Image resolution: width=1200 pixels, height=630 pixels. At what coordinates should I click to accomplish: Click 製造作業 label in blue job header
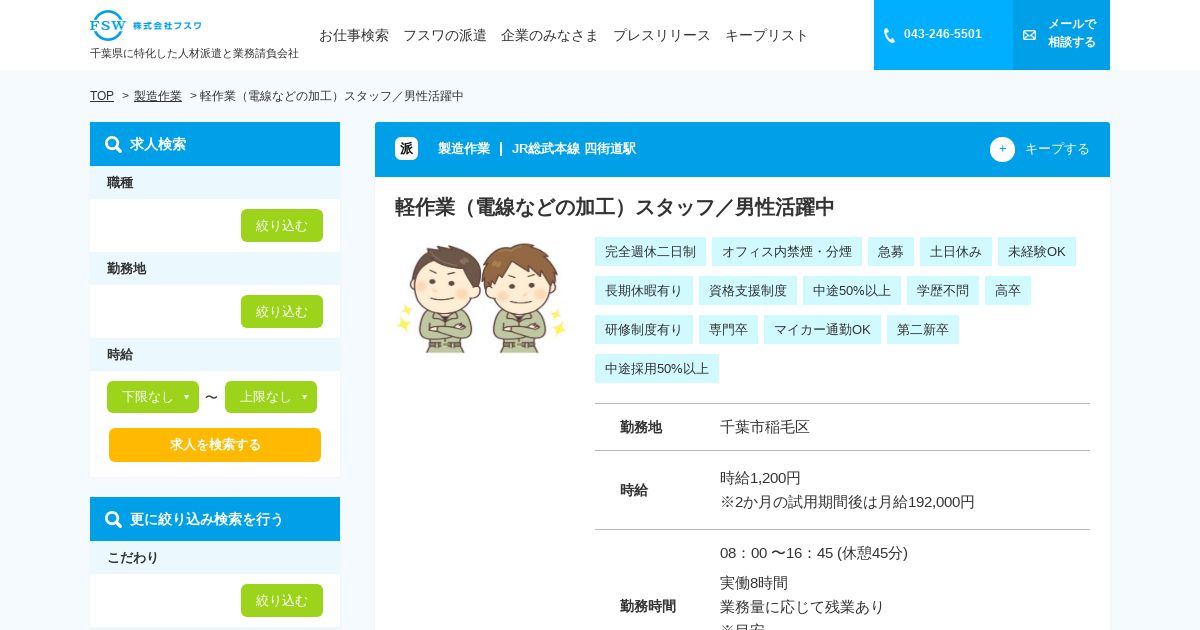click(x=464, y=149)
